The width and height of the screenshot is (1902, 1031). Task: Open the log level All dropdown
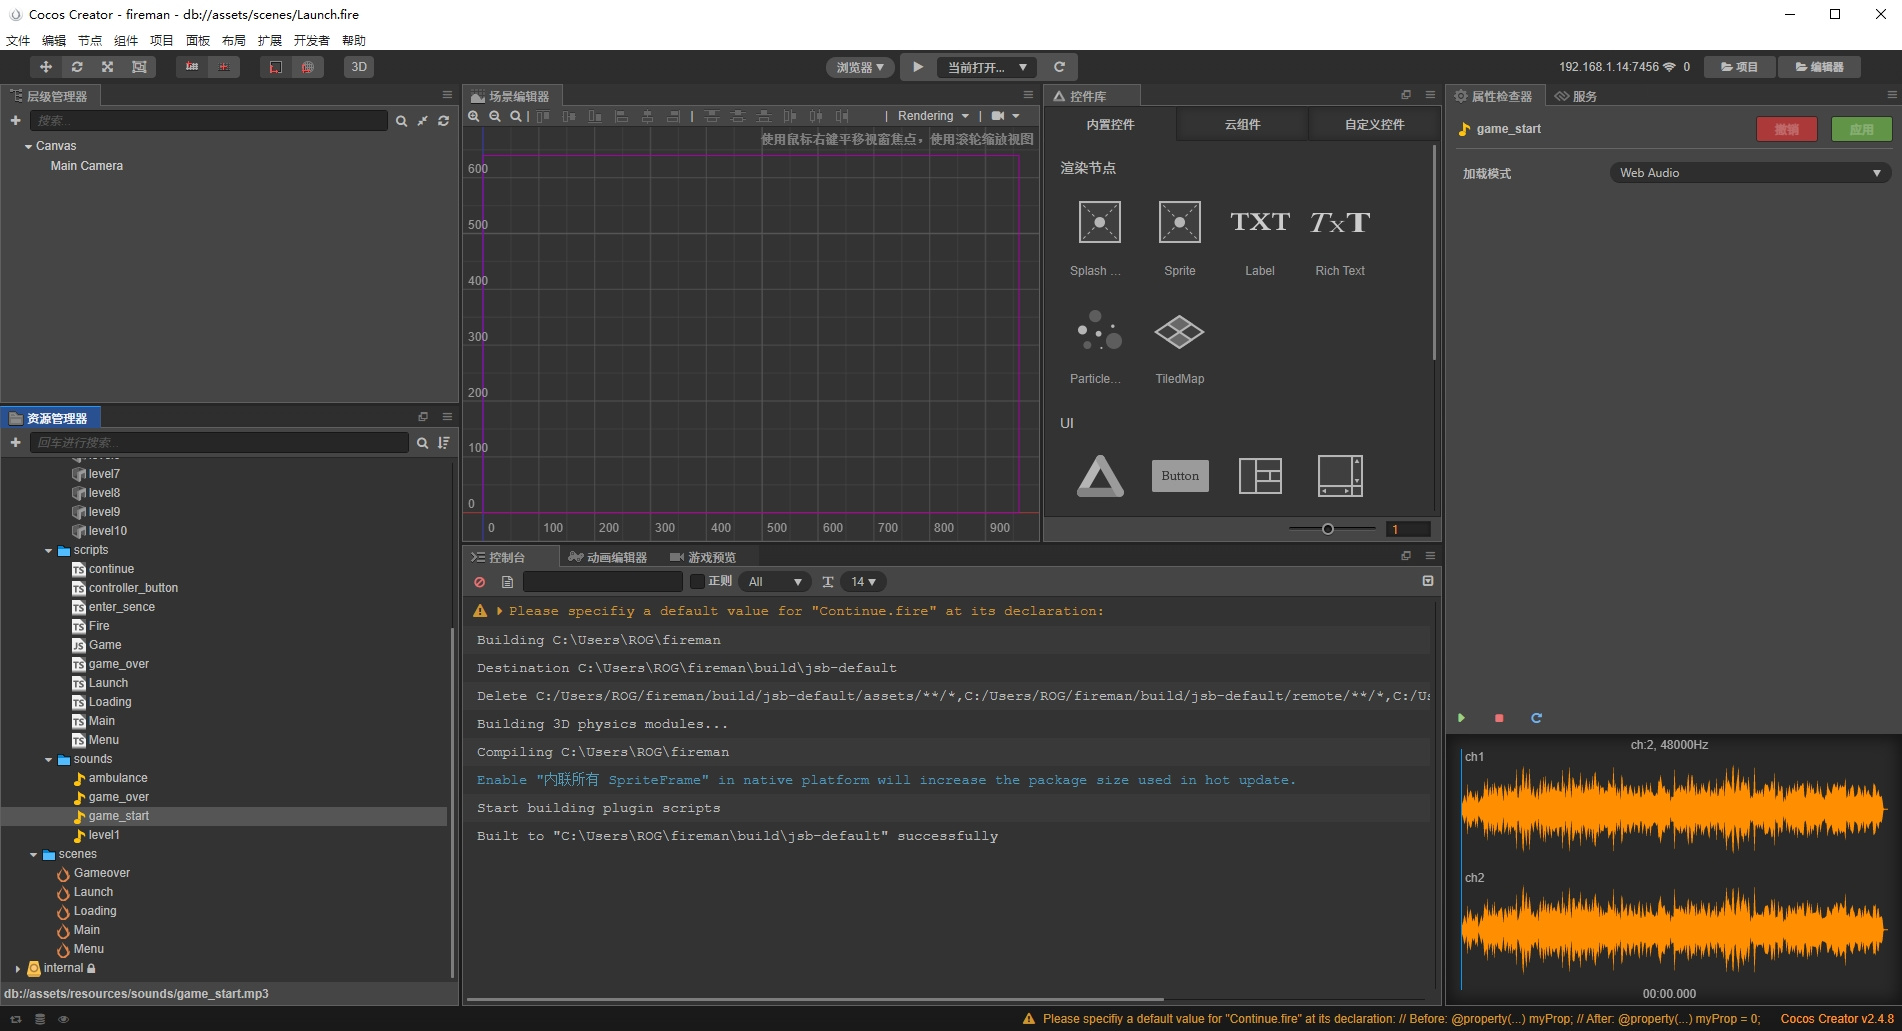[x=775, y=582]
